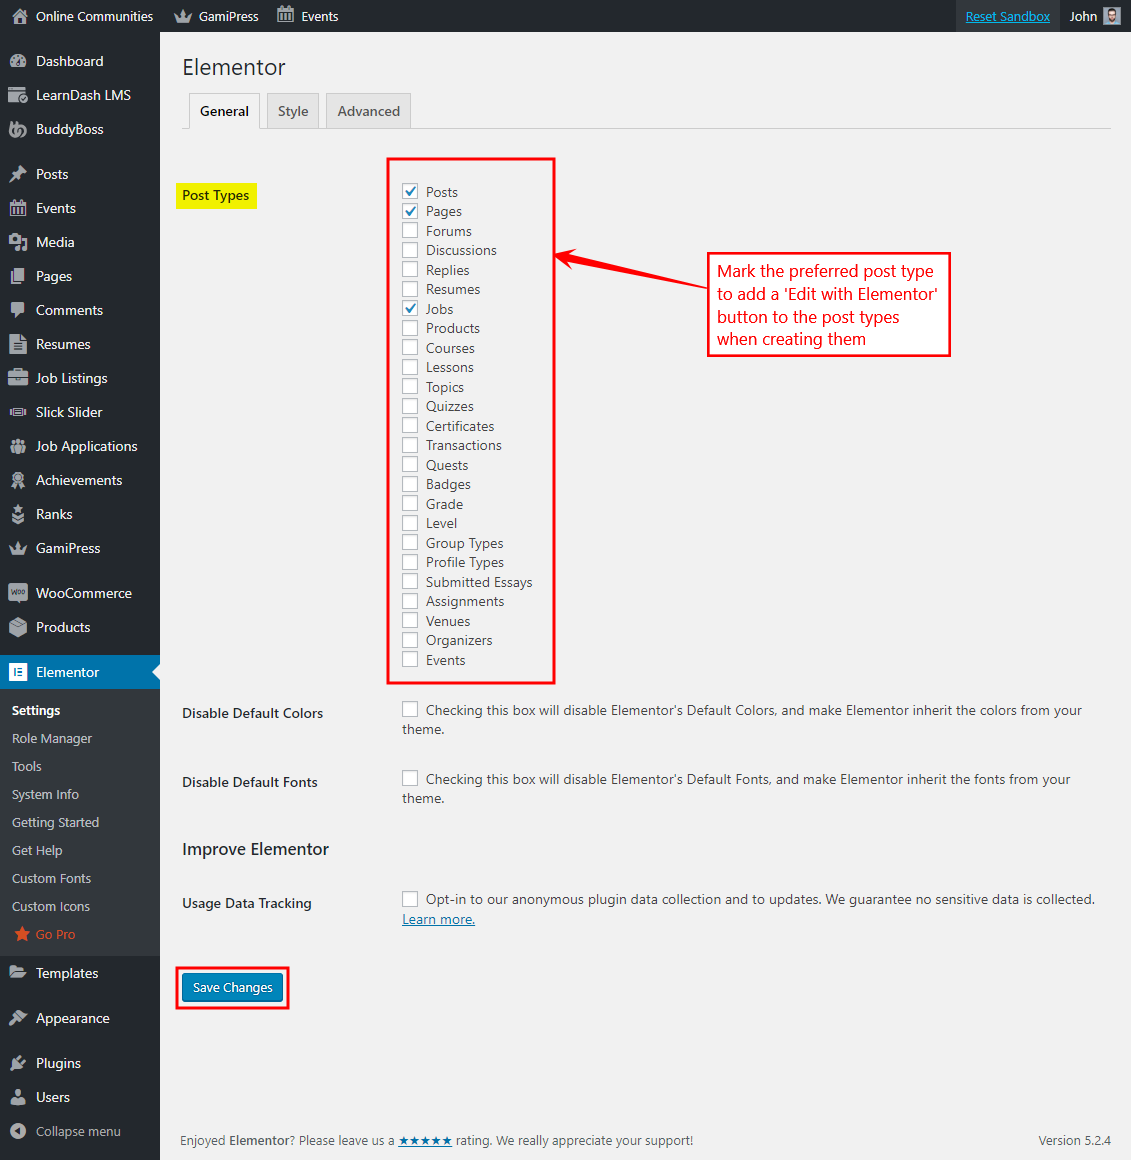Click the five-star rating link in footer

click(x=424, y=1140)
